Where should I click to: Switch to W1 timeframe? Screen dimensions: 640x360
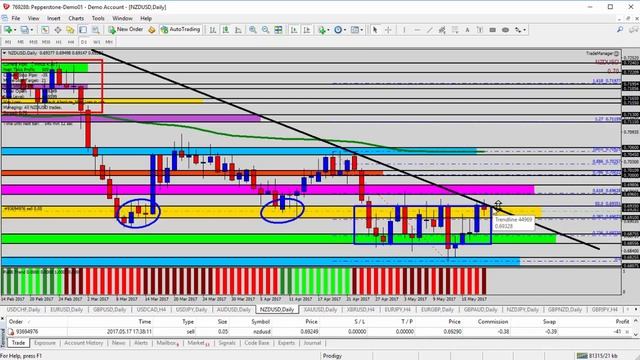[x=96, y=42]
